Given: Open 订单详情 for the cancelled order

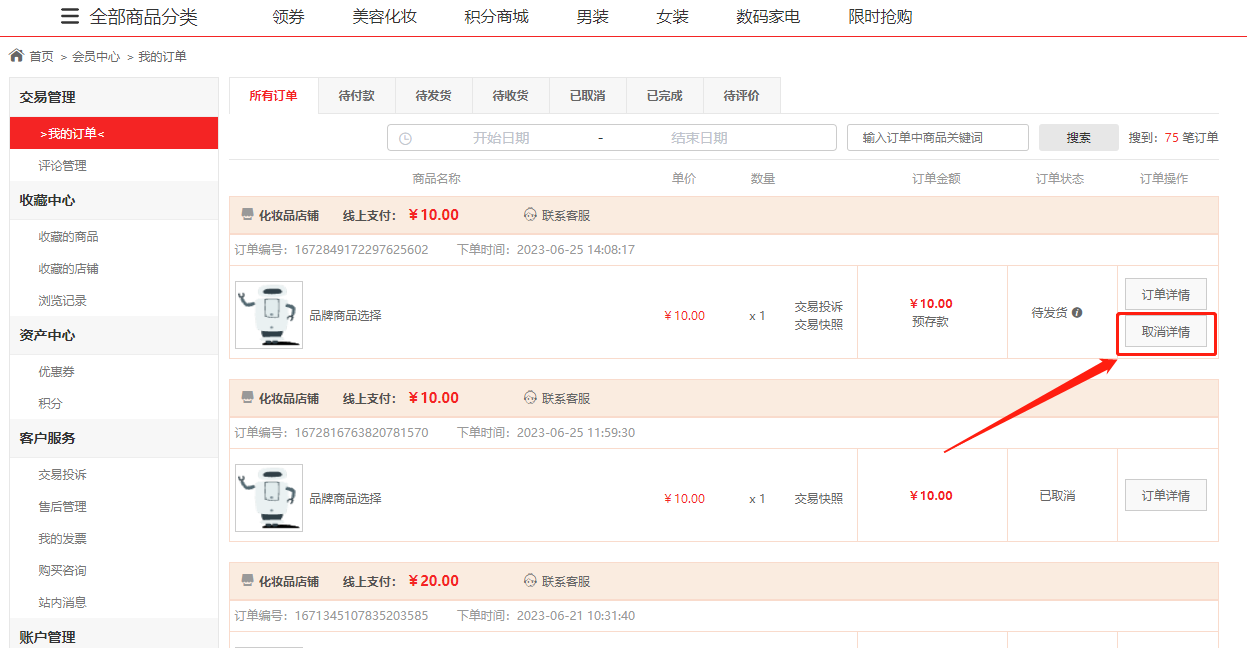Looking at the screenshot, I should (1166, 495).
